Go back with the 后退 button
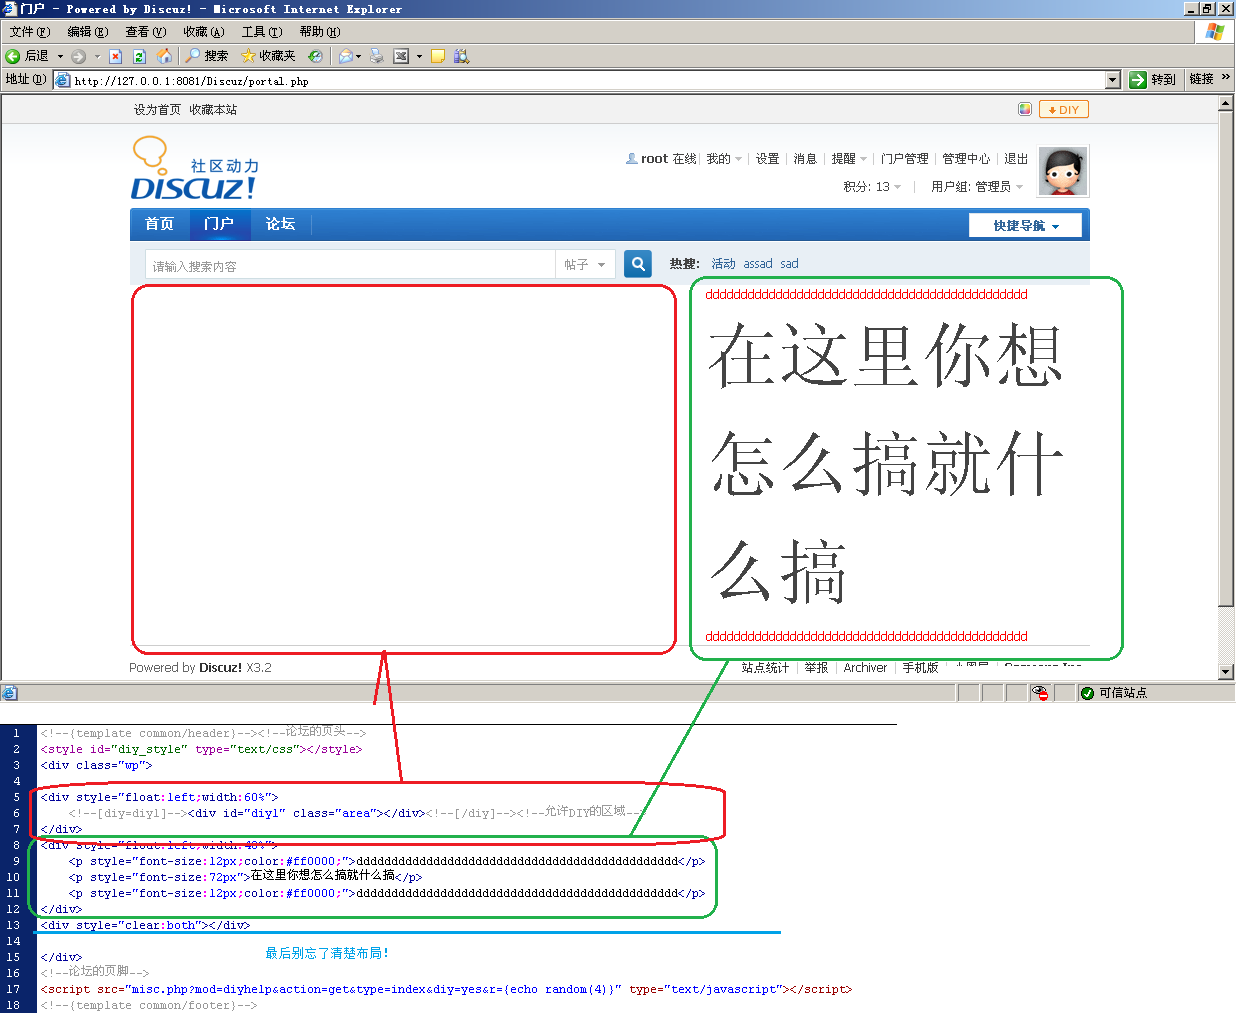This screenshot has width=1236, height=1013. (x=27, y=56)
